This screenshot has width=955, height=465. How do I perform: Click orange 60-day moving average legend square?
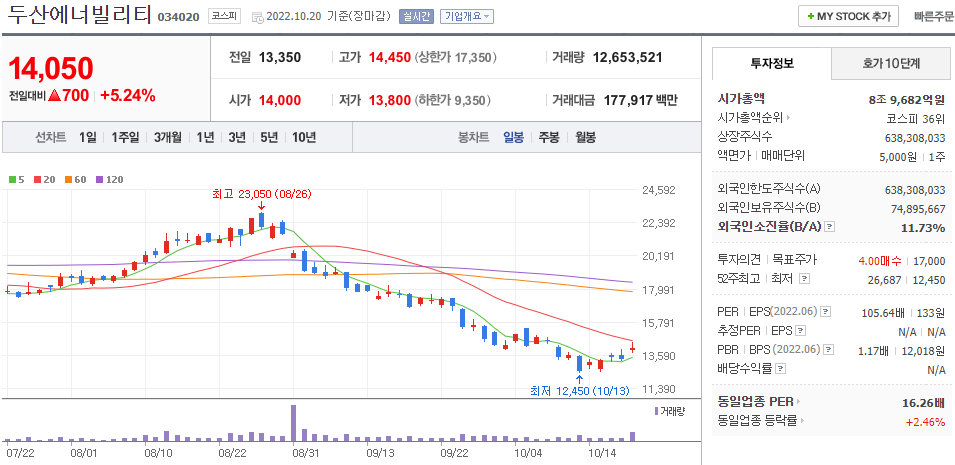point(68,180)
